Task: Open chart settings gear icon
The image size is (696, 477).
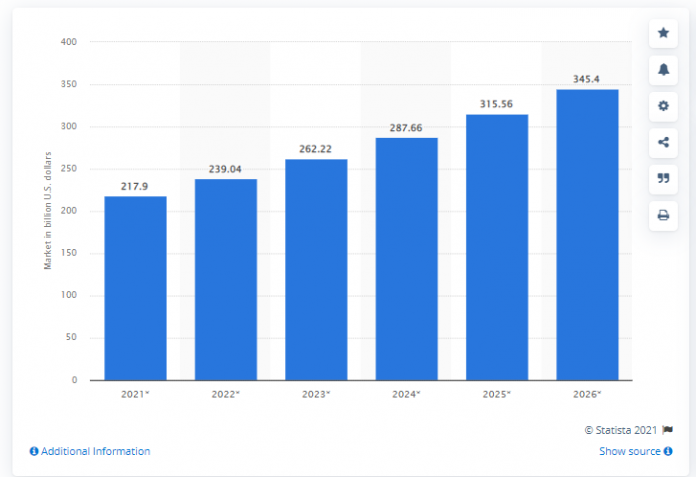Action: (x=662, y=105)
